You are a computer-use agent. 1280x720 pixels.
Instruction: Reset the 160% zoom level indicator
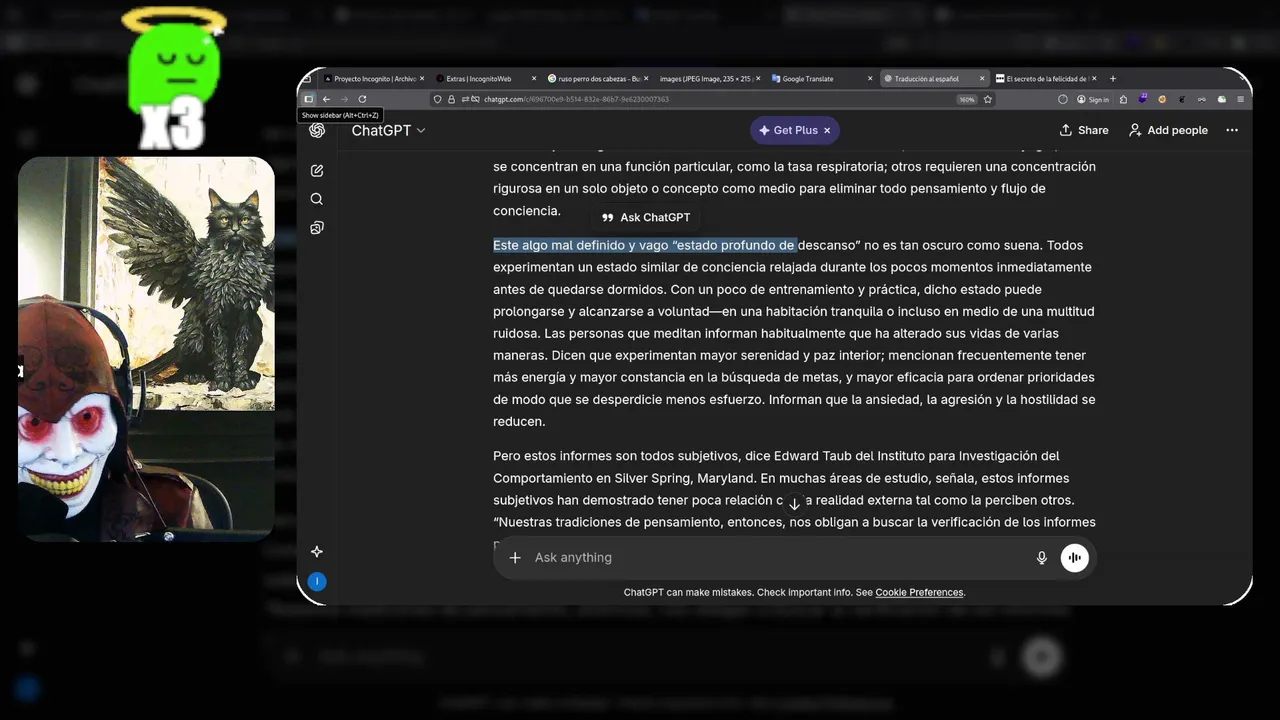point(967,99)
